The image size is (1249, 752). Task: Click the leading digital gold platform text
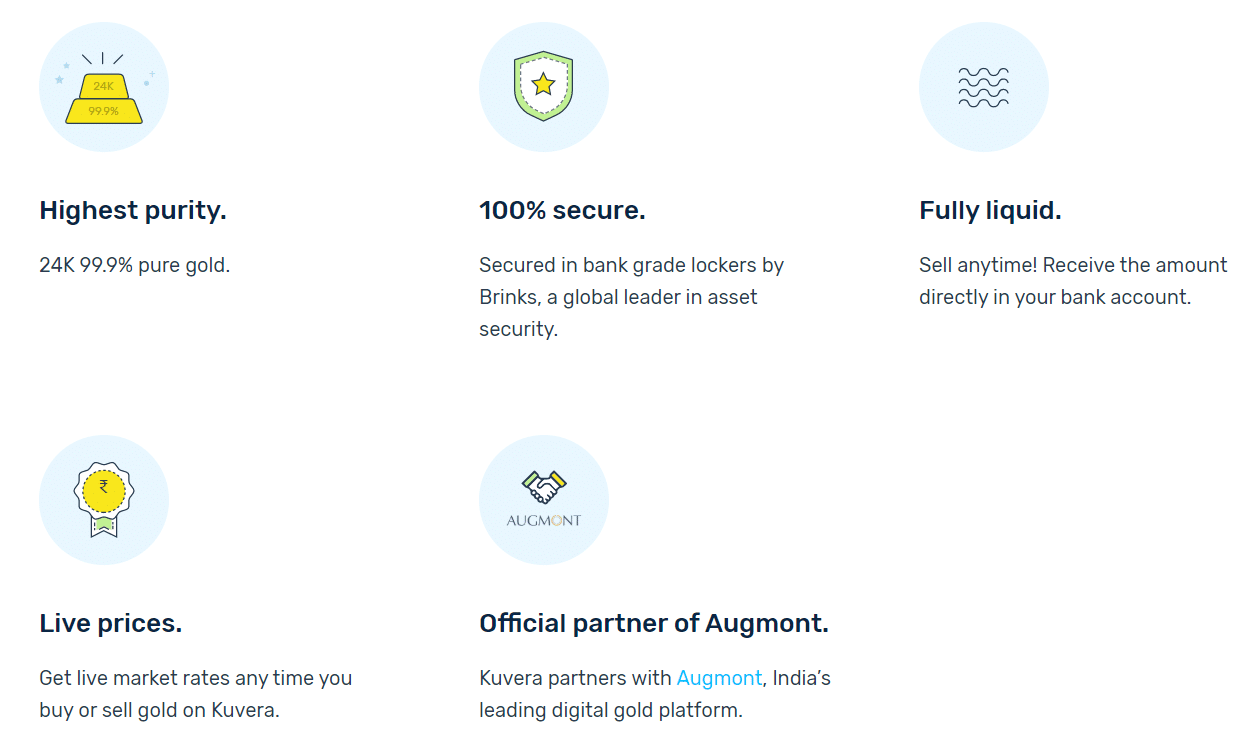click(611, 710)
